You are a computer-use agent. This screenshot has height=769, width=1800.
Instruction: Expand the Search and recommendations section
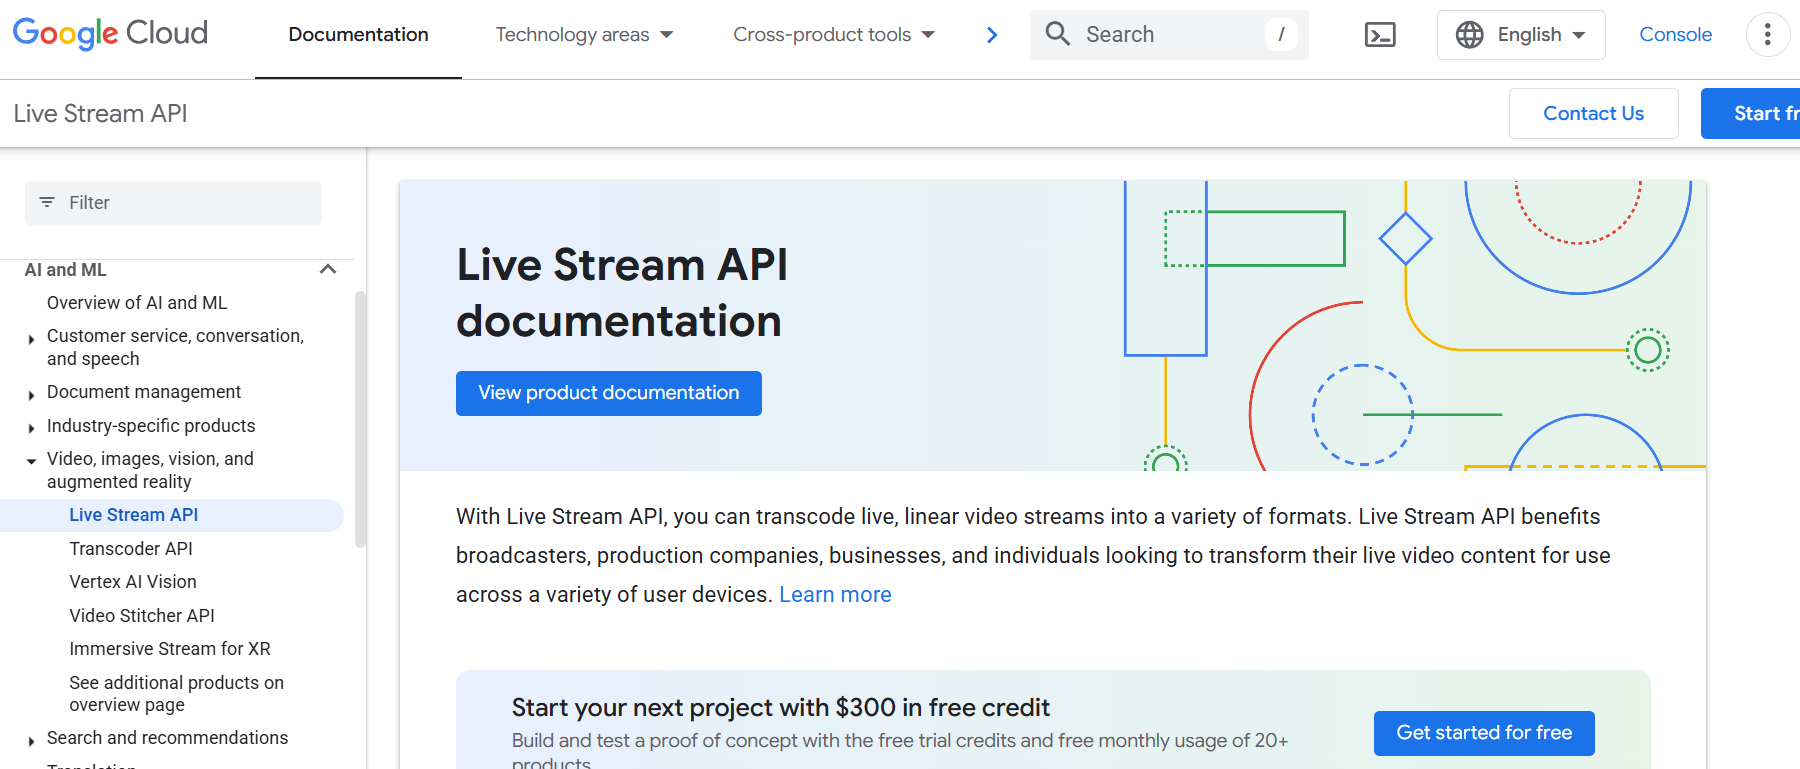pyautogui.click(x=31, y=741)
